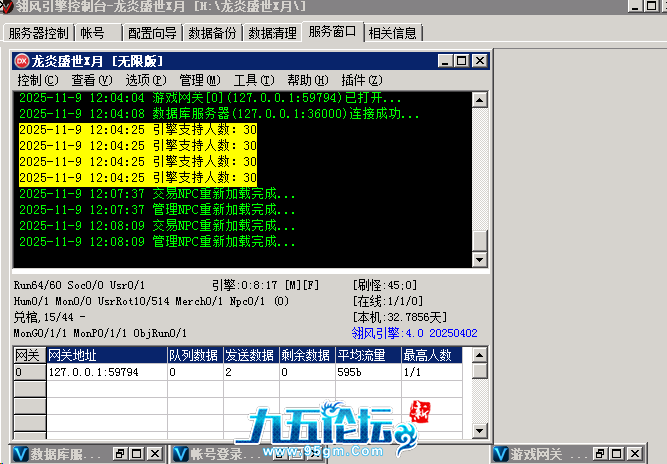The width and height of the screenshot is (667, 464).
Task: Click the 12:08:09 交易NPC重新加载完成 log line
Action: (x=157, y=226)
